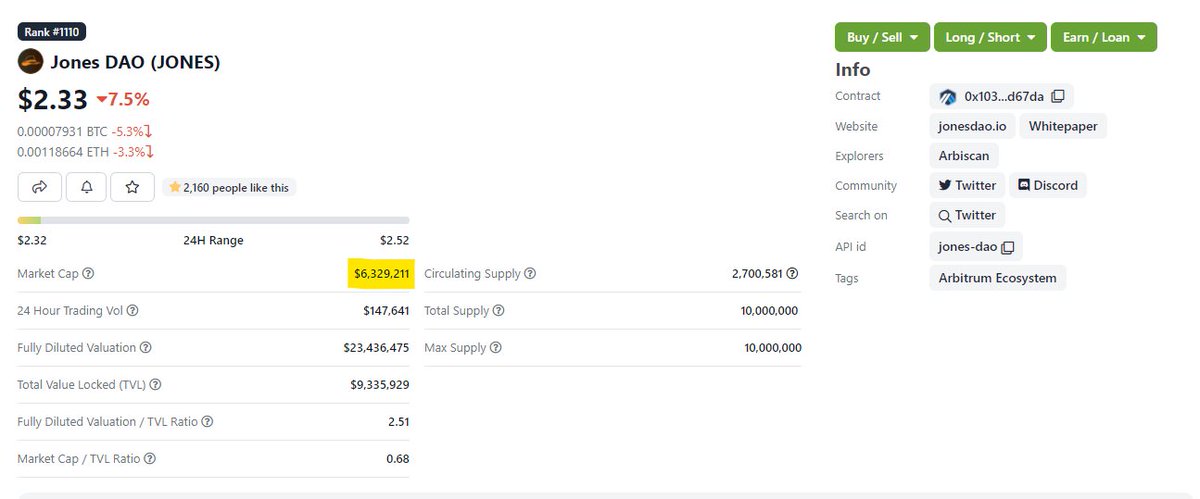Click the 0.00118664 ETH price line

tap(84, 152)
